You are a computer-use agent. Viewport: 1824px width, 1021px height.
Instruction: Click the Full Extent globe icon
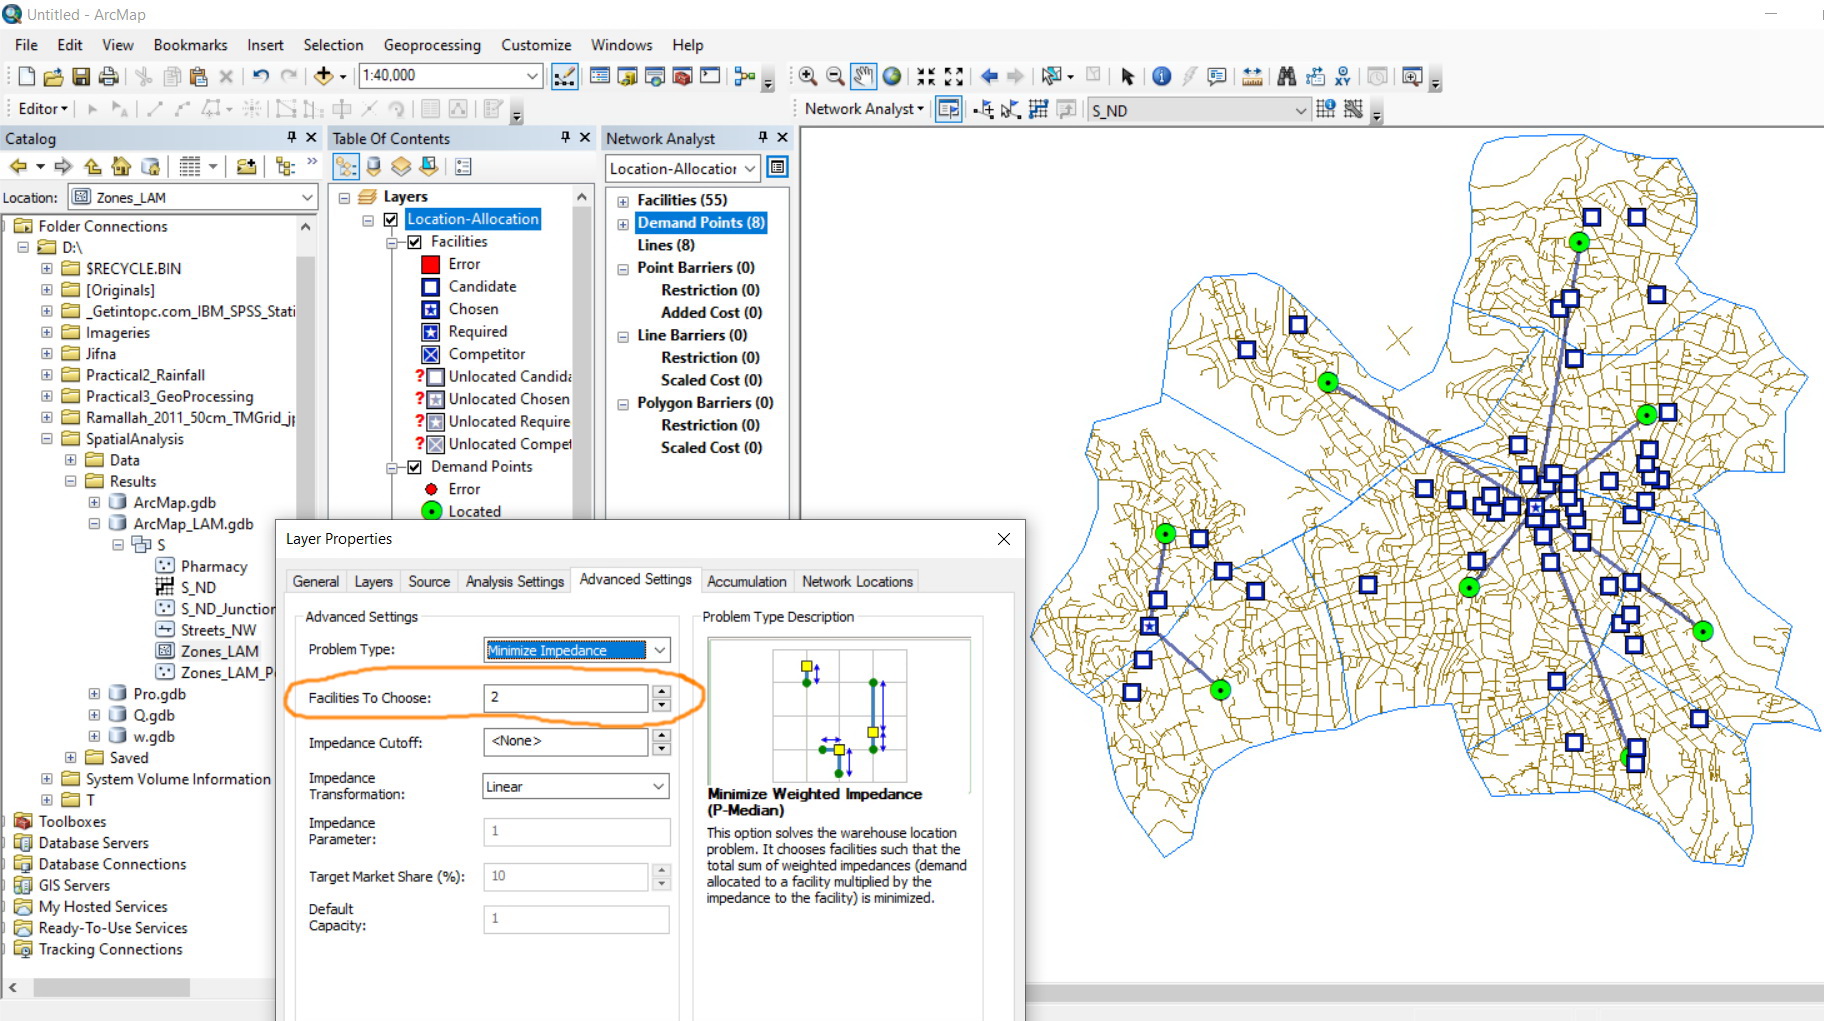click(x=892, y=76)
